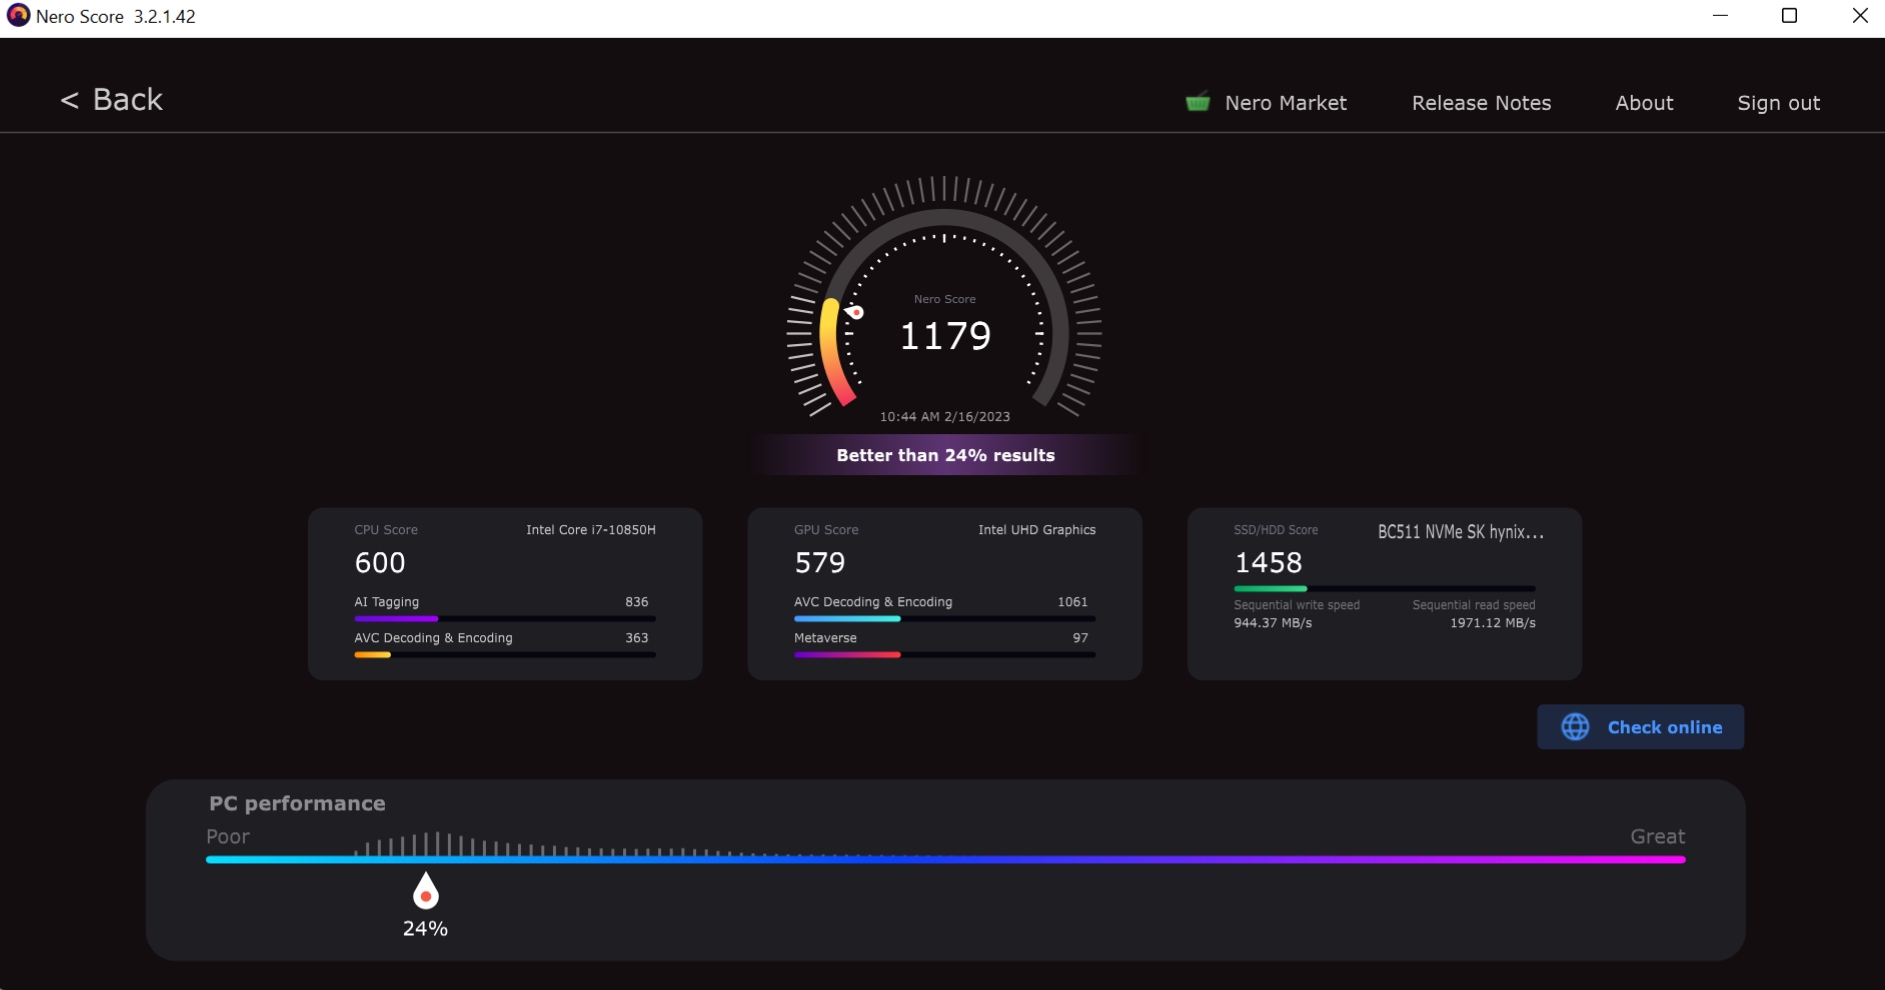Click the 24% label under the marker
Viewport: 1885px width, 990px height.
(x=425, y=929)
